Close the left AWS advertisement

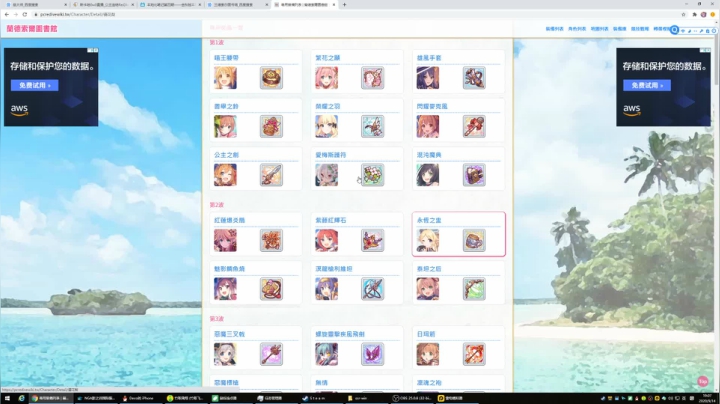(x=96, y=50)
